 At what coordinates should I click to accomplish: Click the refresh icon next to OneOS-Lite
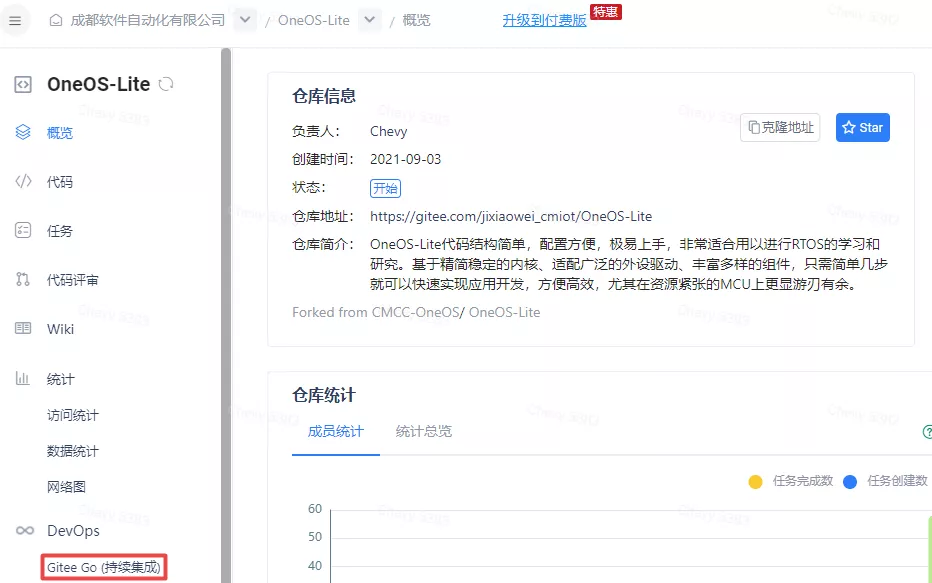166,84
